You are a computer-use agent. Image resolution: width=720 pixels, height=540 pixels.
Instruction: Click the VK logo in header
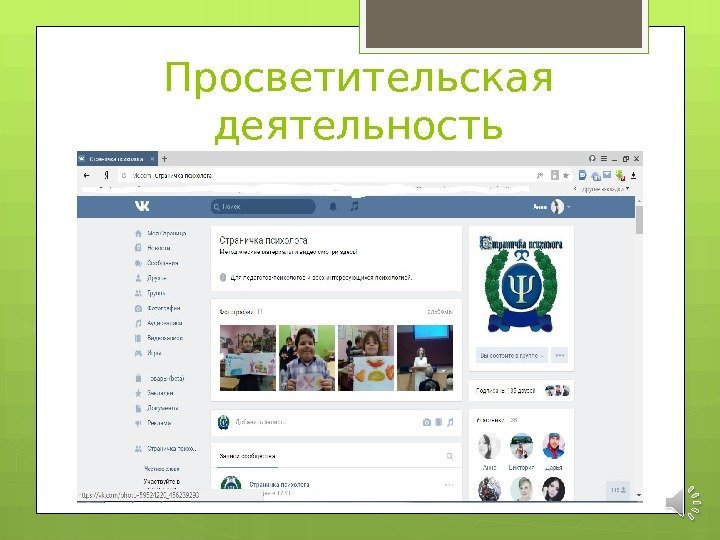142,206
